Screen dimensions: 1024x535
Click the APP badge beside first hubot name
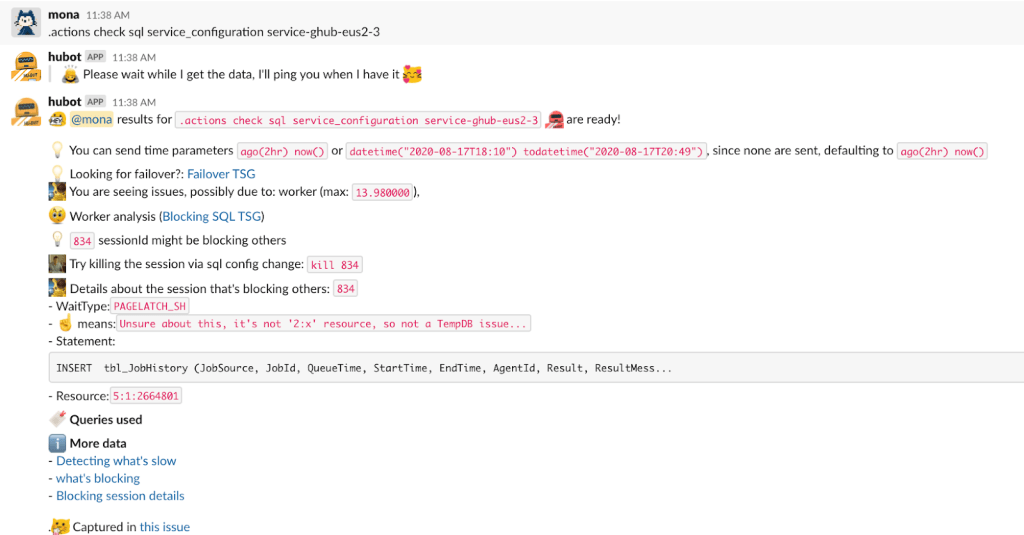(x=95, y=57)
